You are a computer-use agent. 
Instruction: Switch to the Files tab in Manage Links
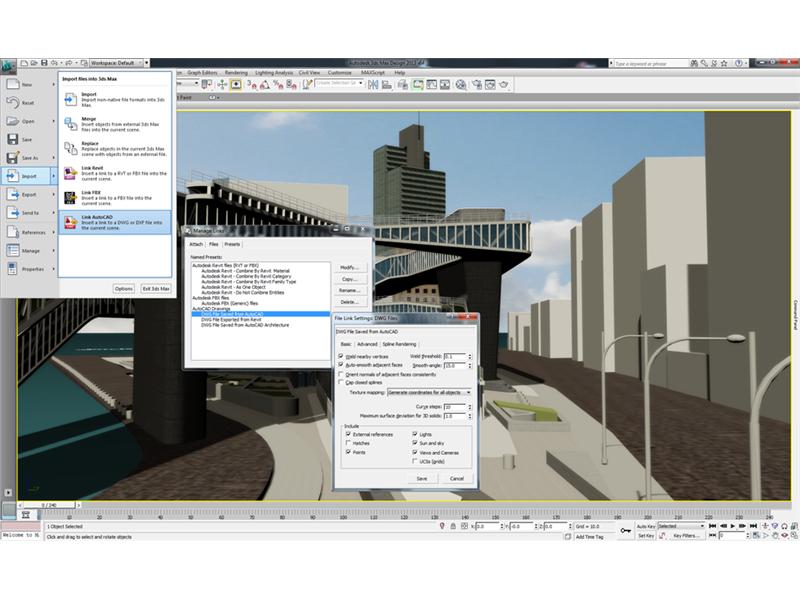[x=214, y=244]
